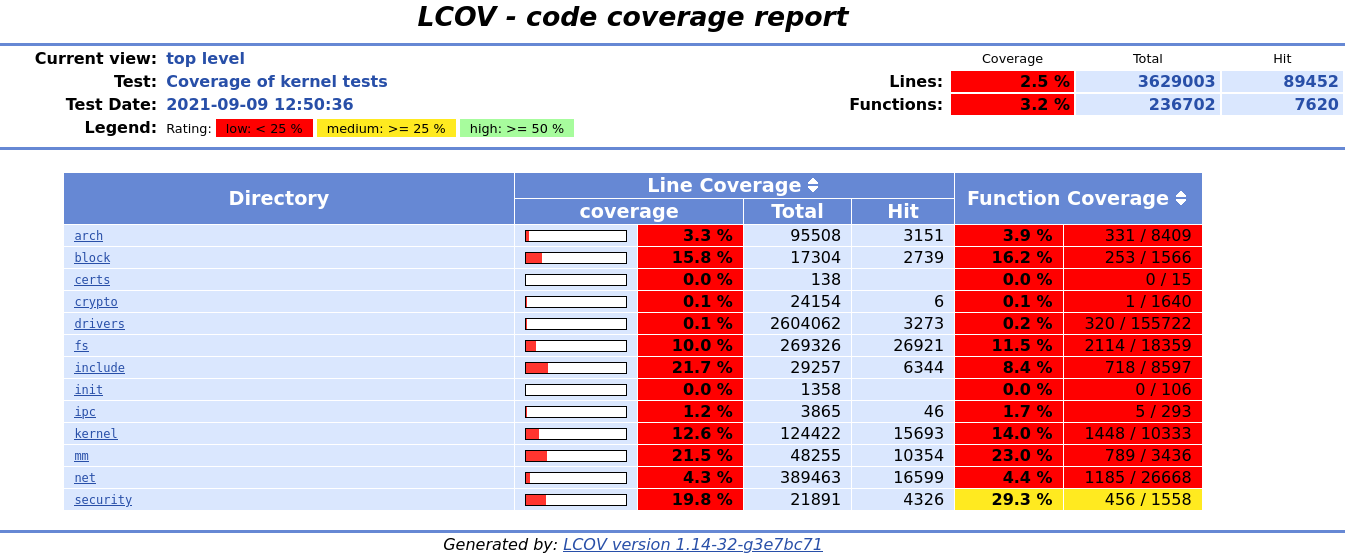Select the ipc directory link
The width and height of the screenshot is (1350, 559).
(84, 412)
